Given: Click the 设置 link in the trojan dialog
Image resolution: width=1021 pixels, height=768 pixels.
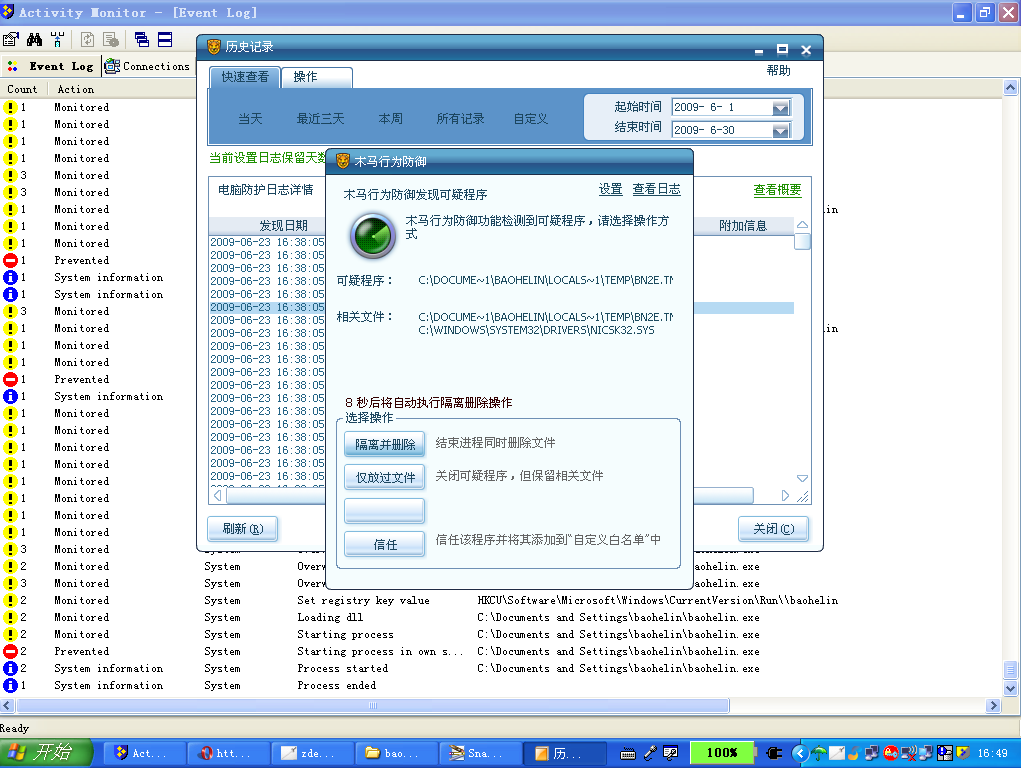Looking at the screenshot, I should point(611,189).
